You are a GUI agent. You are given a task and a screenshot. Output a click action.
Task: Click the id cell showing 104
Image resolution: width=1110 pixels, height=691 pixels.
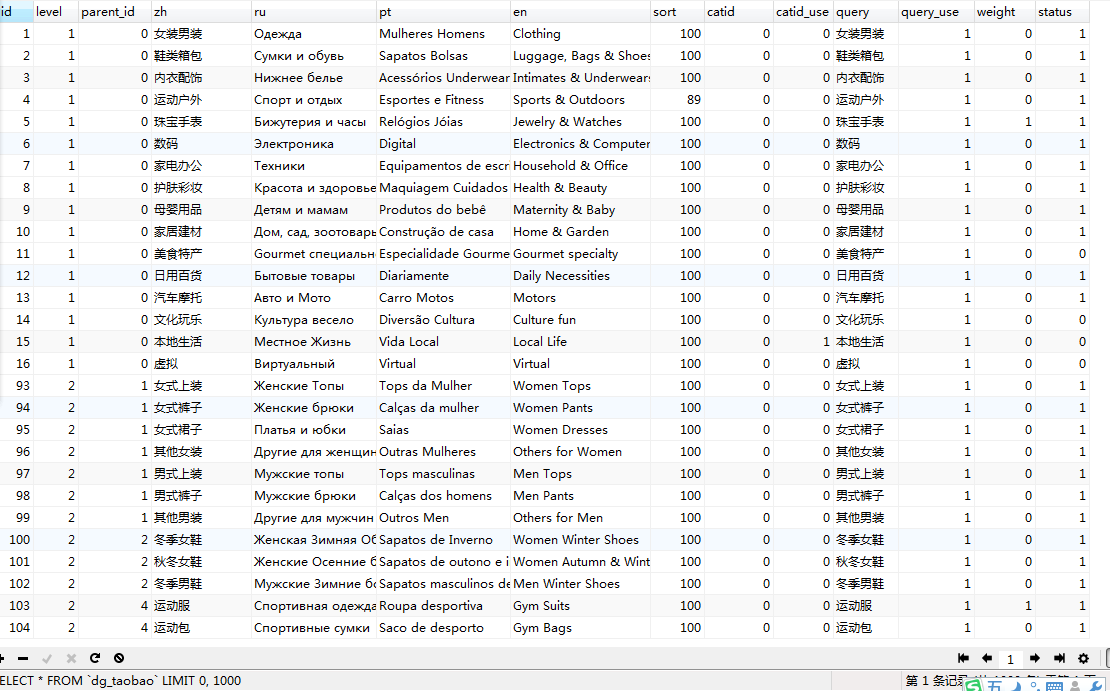tap(16, 627)
